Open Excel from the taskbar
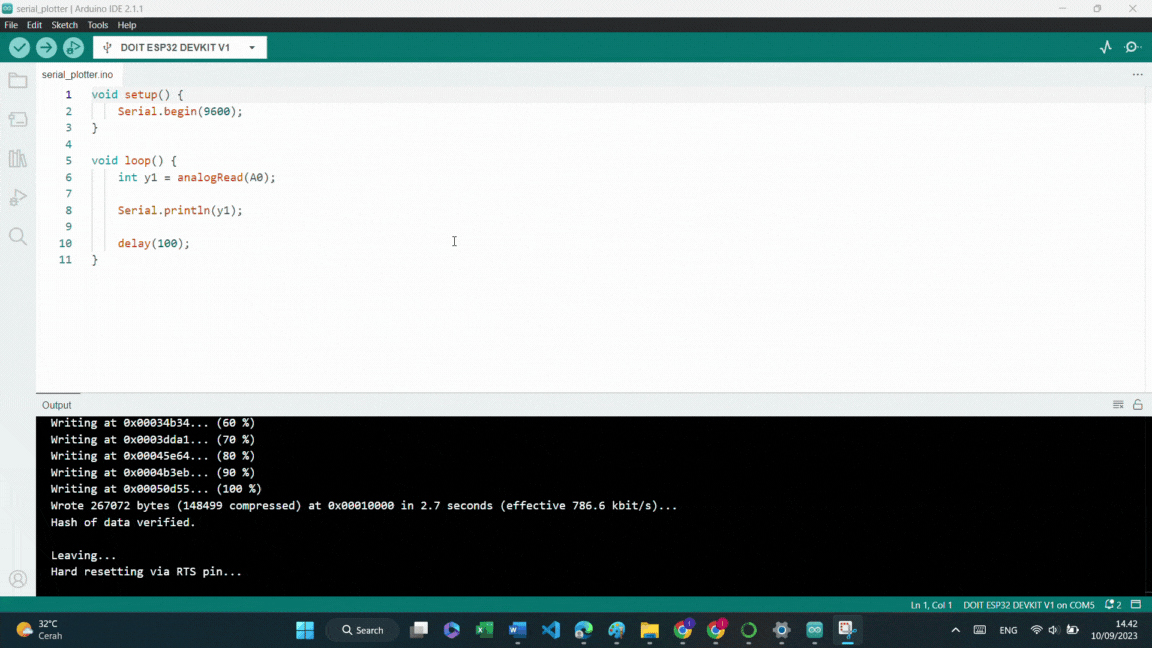Image resolution: width=1152 pixels, height=648 pixels. pyautogui.click(x=484, y=630)
